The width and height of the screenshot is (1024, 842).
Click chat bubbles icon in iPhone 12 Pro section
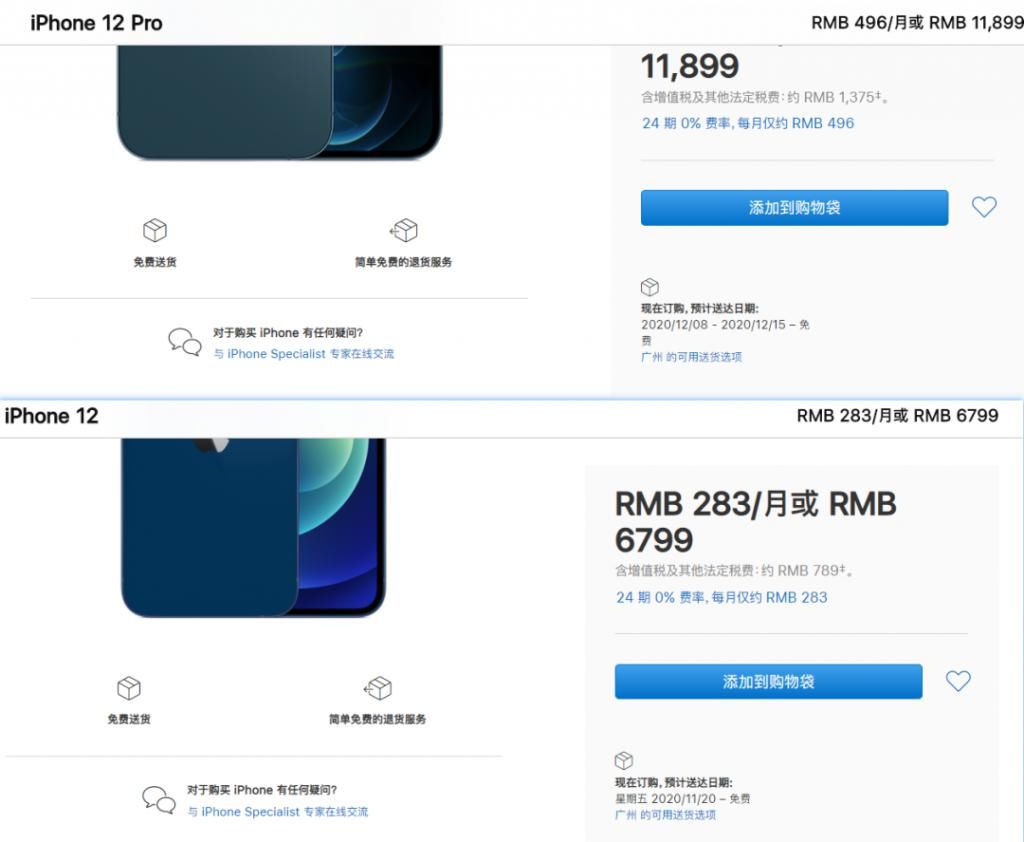(x=184, y=342)
